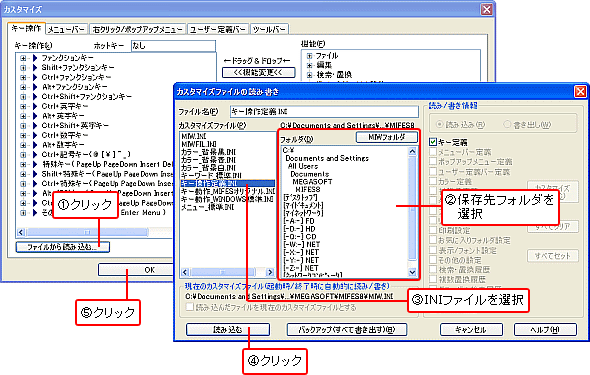Image resolution: width=590 pixels, height=375 pixels.
Task: Toggle the お気に入りフォルダ設定 checkbox
Action: [x=433, y=240]
